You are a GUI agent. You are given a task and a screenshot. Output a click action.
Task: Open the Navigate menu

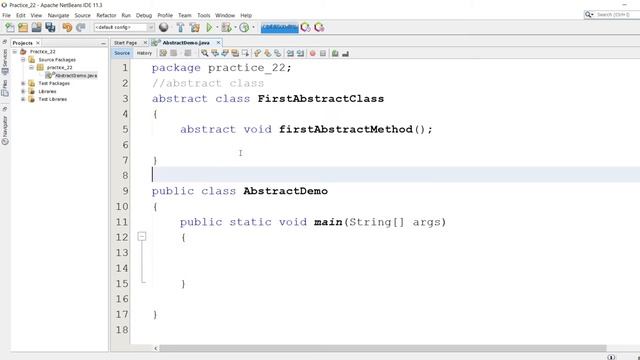point(58,16)
